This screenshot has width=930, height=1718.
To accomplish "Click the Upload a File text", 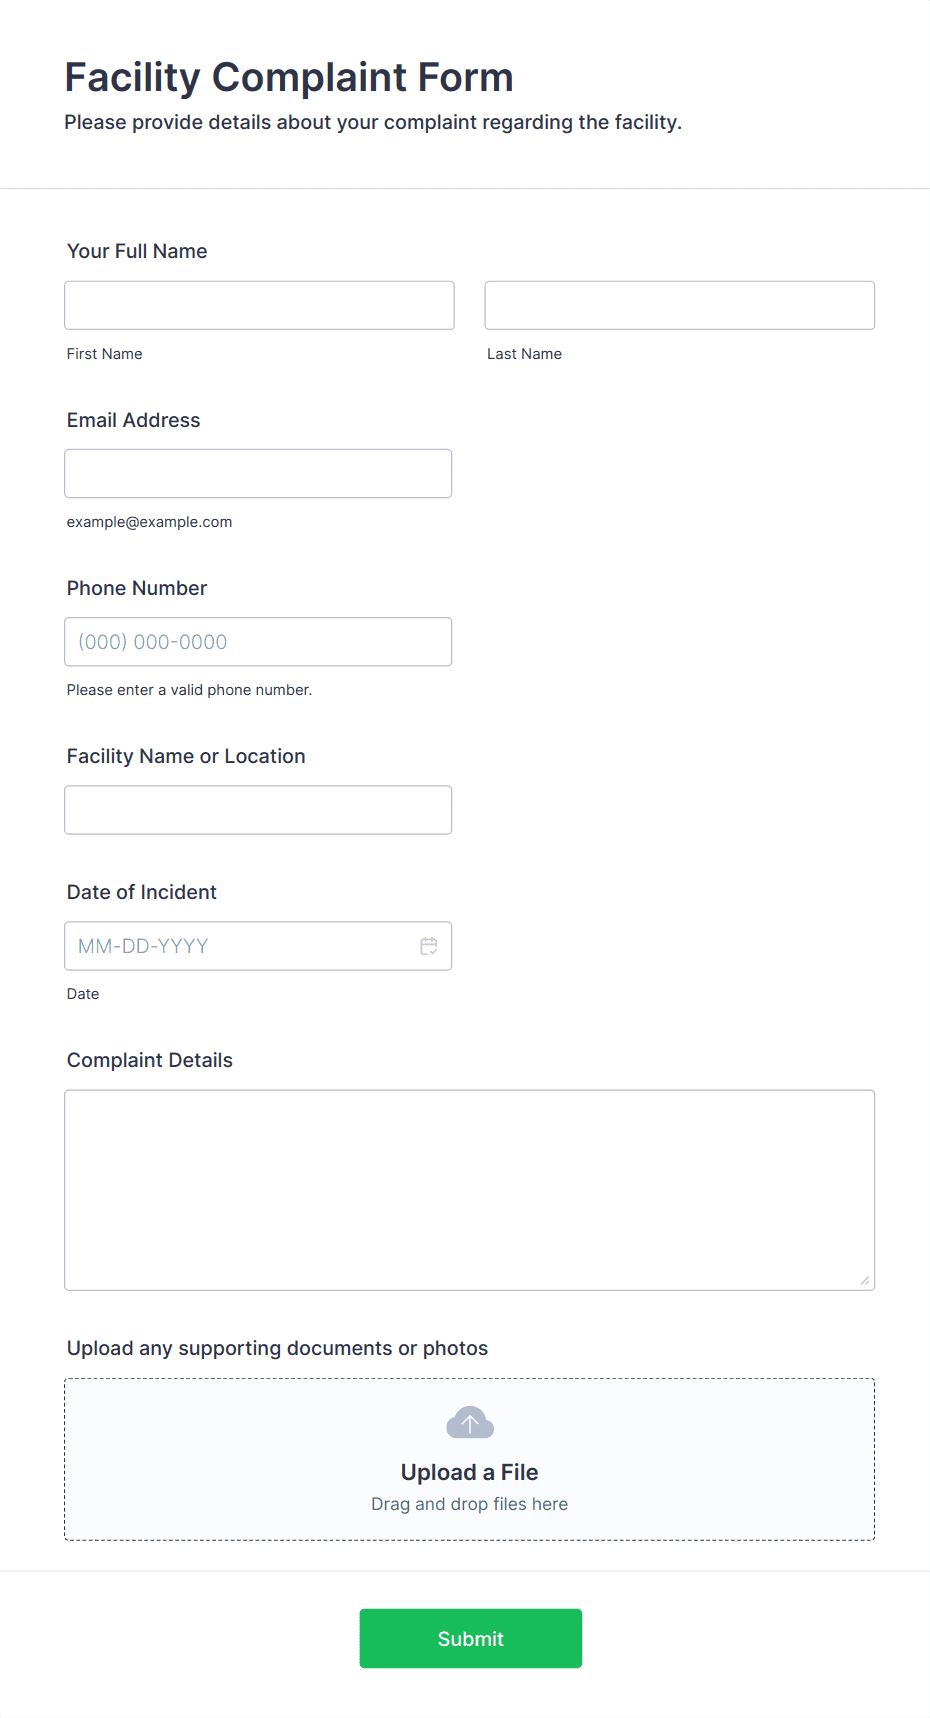I will point(470,1472).
